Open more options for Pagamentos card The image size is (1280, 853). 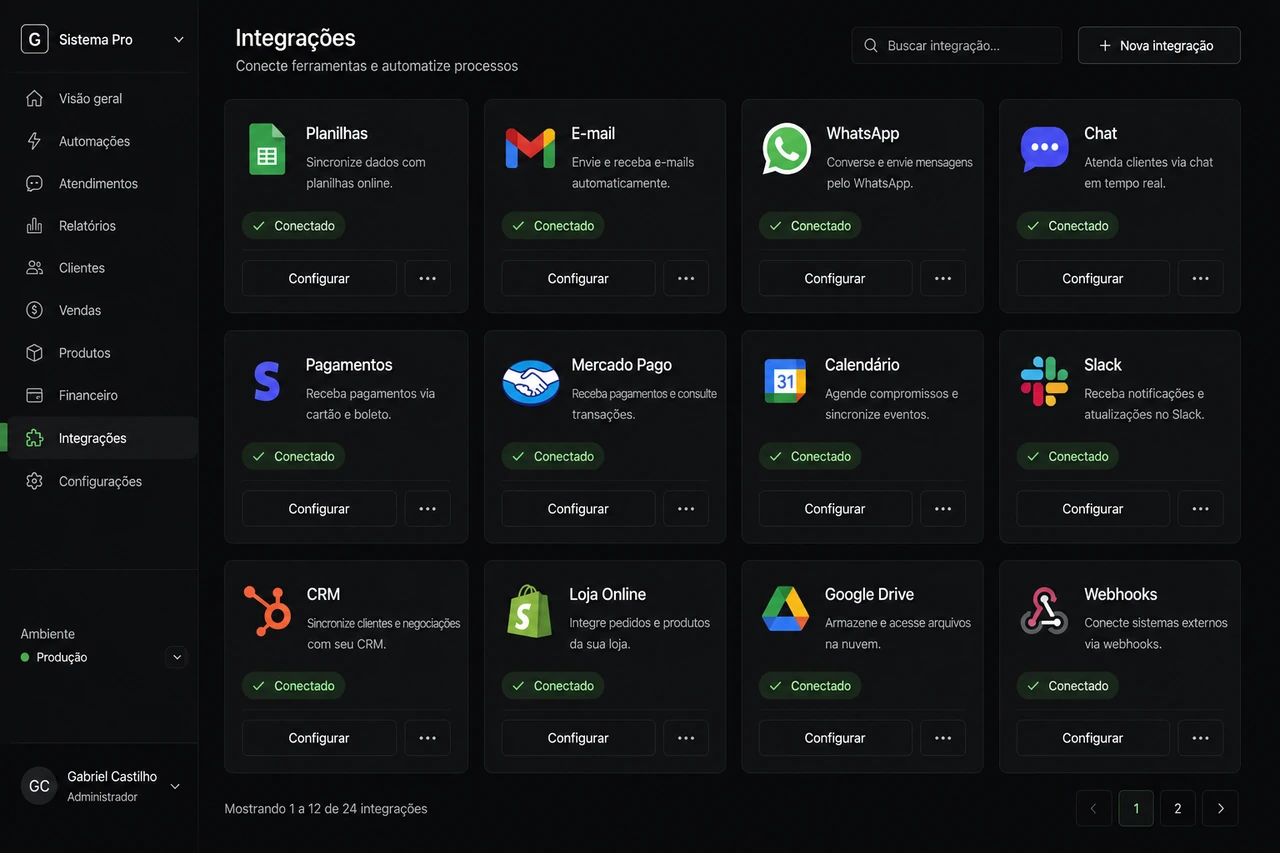[427, 508]
